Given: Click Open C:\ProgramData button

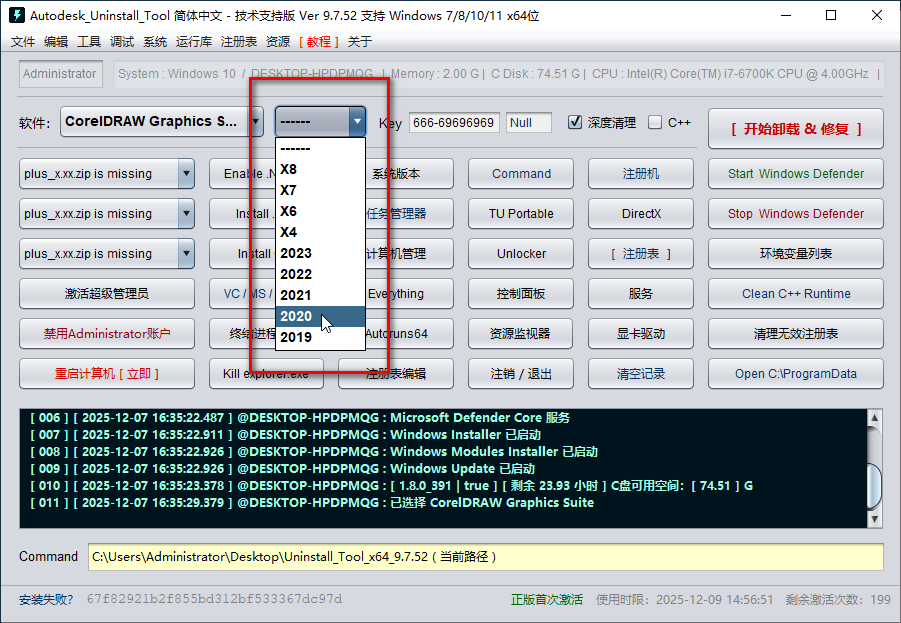Looking at the screenshot, I should (796, 374).
